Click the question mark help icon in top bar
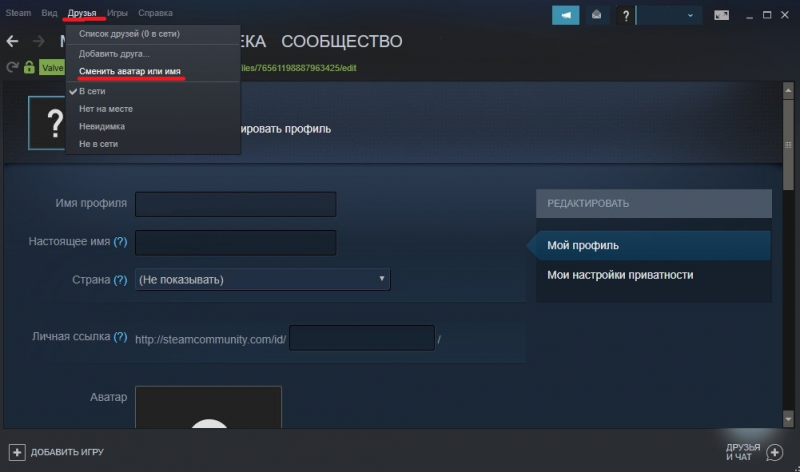800x472 pixels. click(626, 16)
